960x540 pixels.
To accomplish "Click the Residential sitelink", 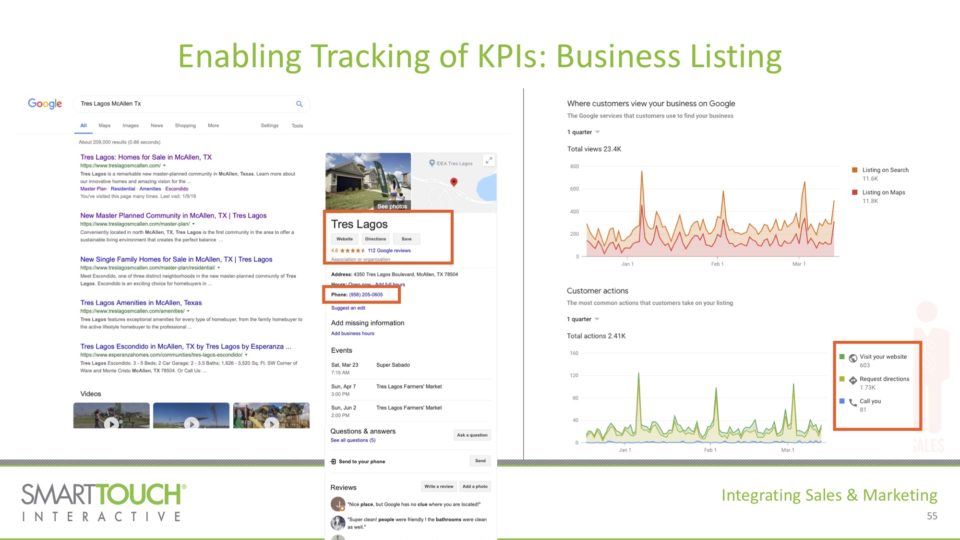I will 122,189.
